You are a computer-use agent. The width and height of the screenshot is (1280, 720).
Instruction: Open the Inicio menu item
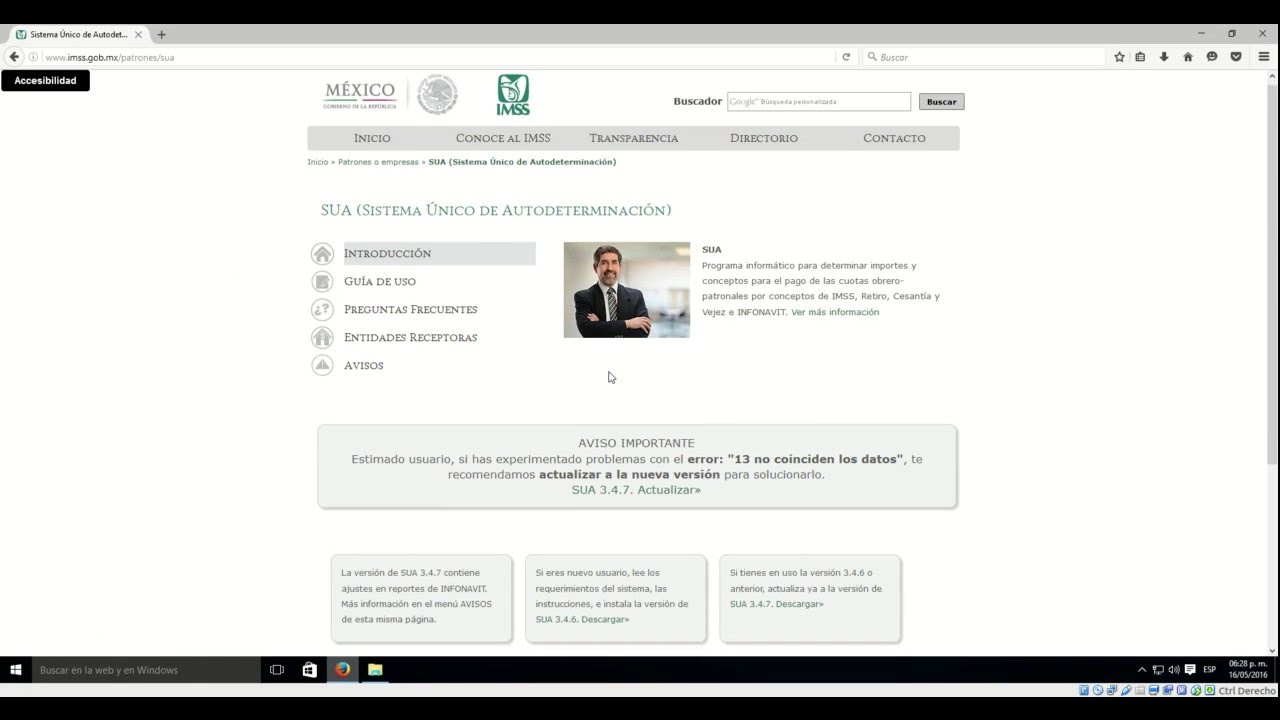click(x=372, y=138)
